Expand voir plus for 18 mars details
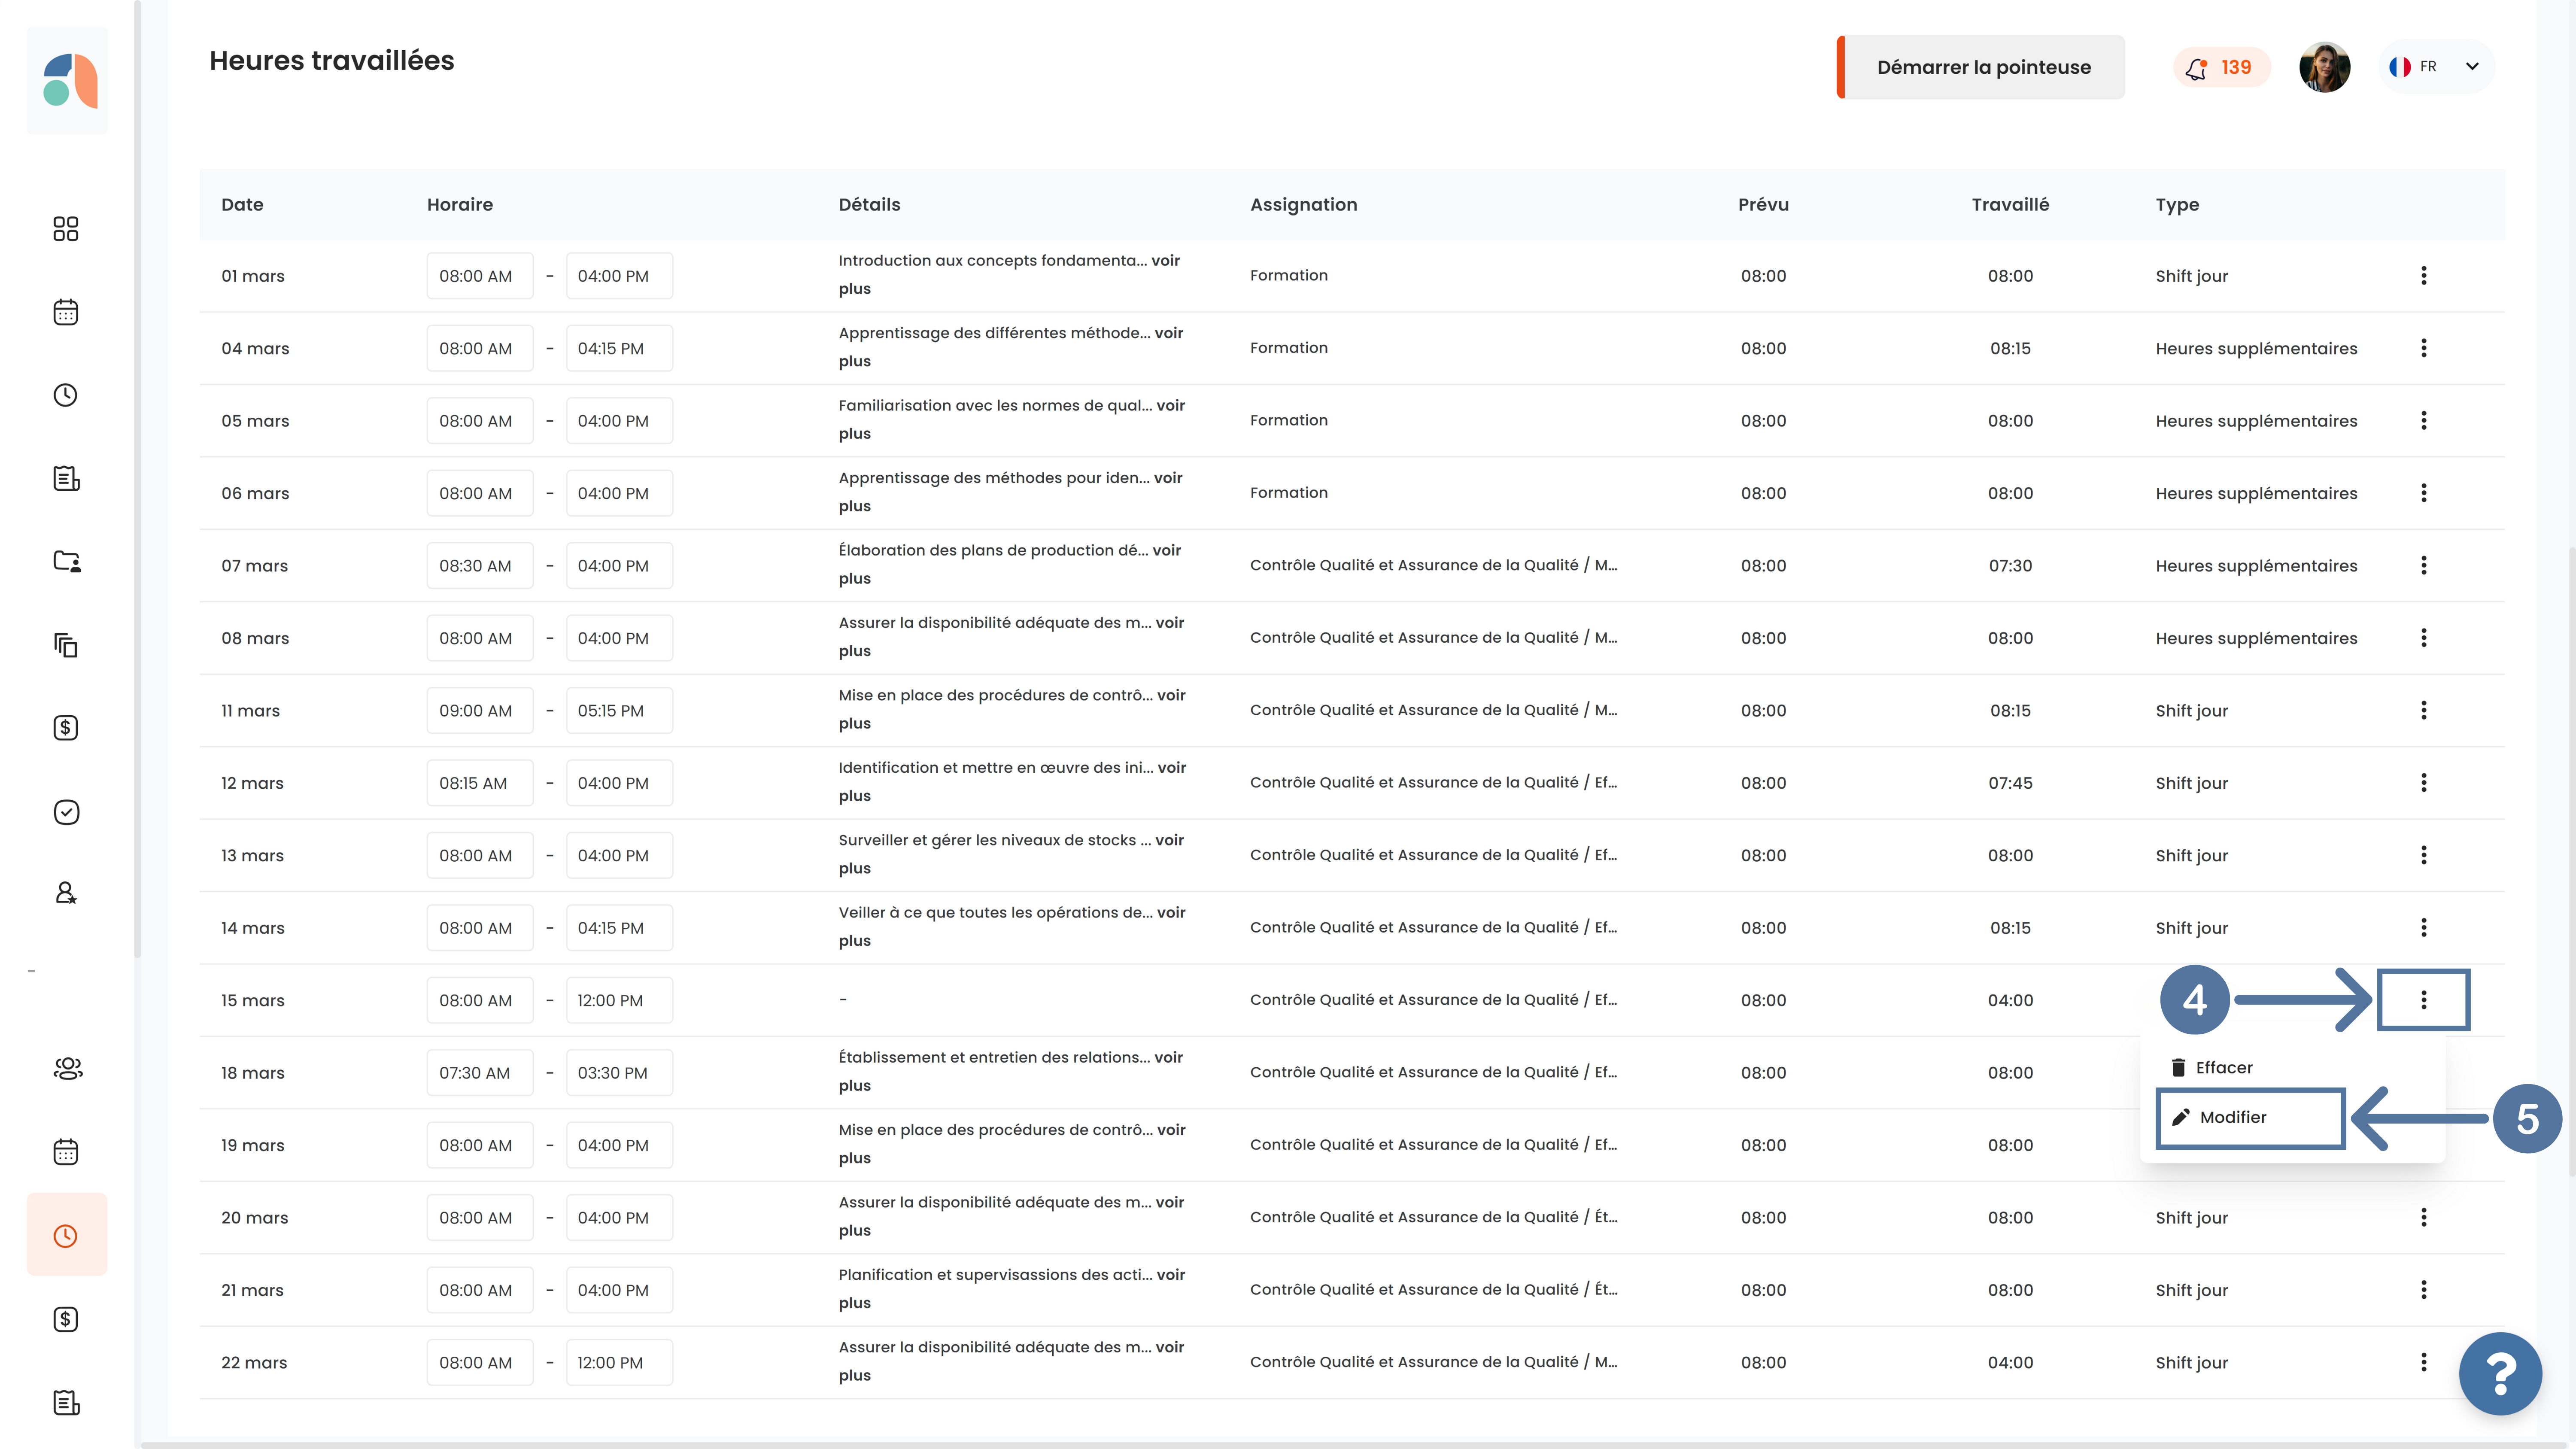Viewport: 2576px width, 1449px height. pos(1168,1058)
